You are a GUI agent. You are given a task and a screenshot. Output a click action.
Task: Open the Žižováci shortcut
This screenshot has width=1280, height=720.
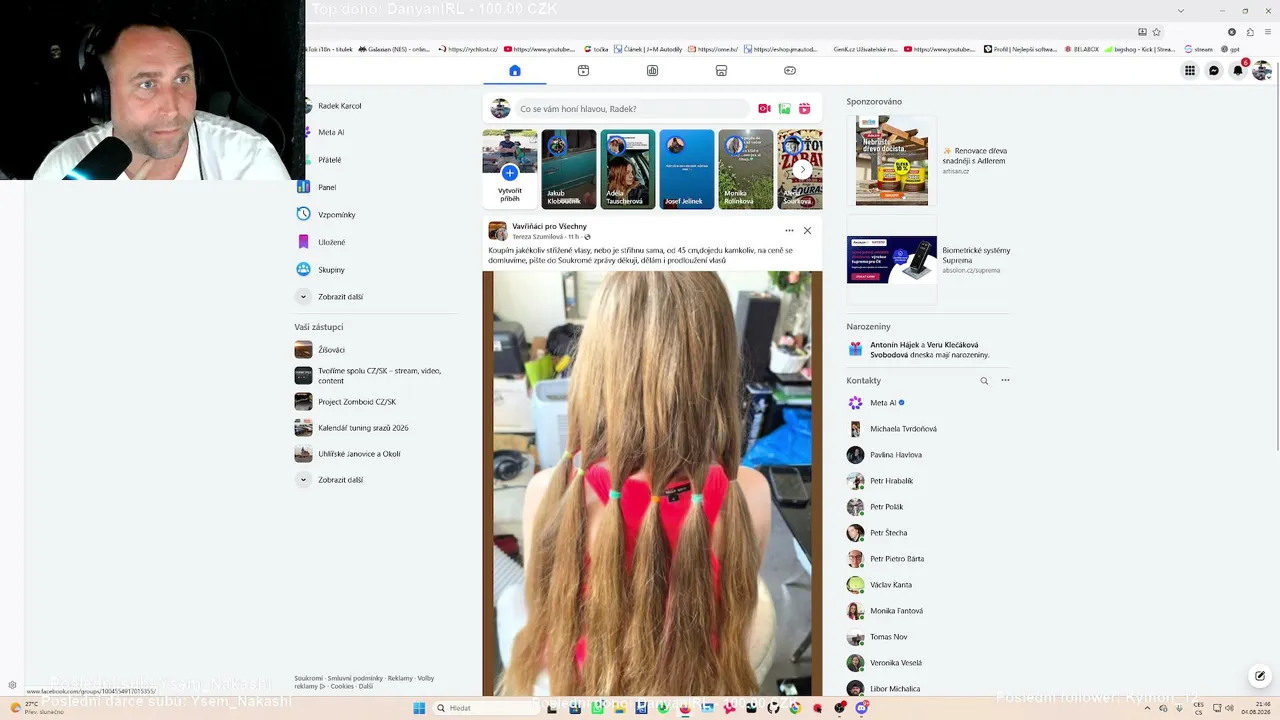331,350
